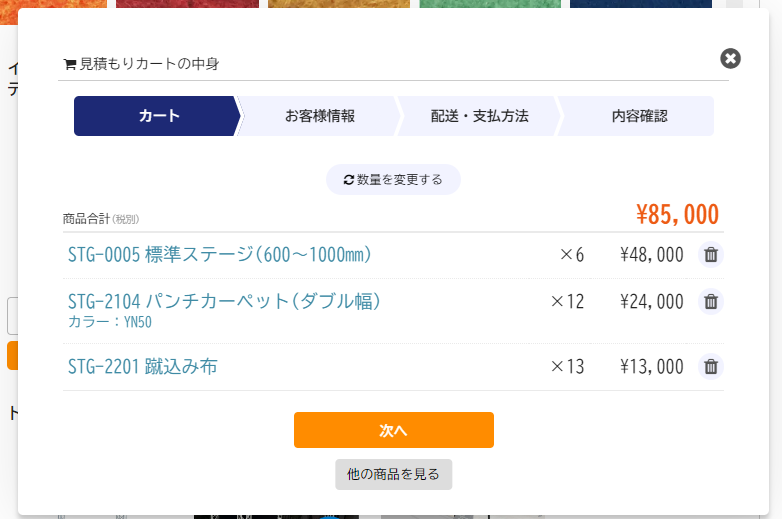
Task: Select the green carpet color swatch
Action: pyautogui.click(x=490, y=4)
